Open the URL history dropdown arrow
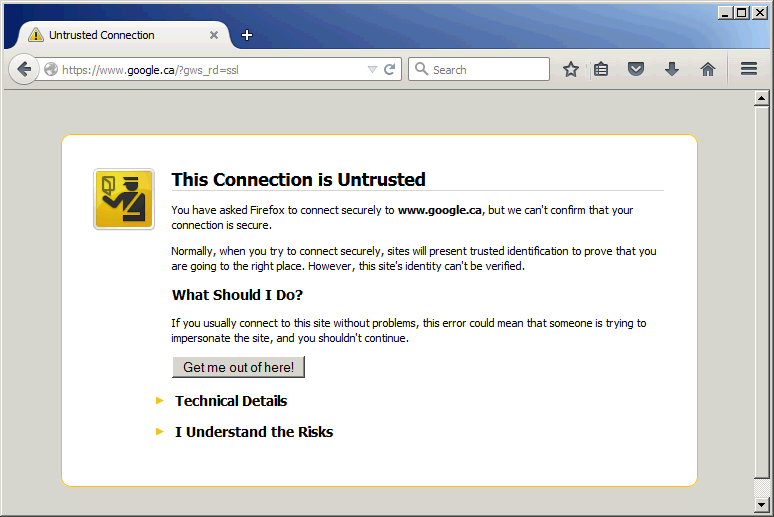Screen dimensions: 774x517 coord(372,70)
